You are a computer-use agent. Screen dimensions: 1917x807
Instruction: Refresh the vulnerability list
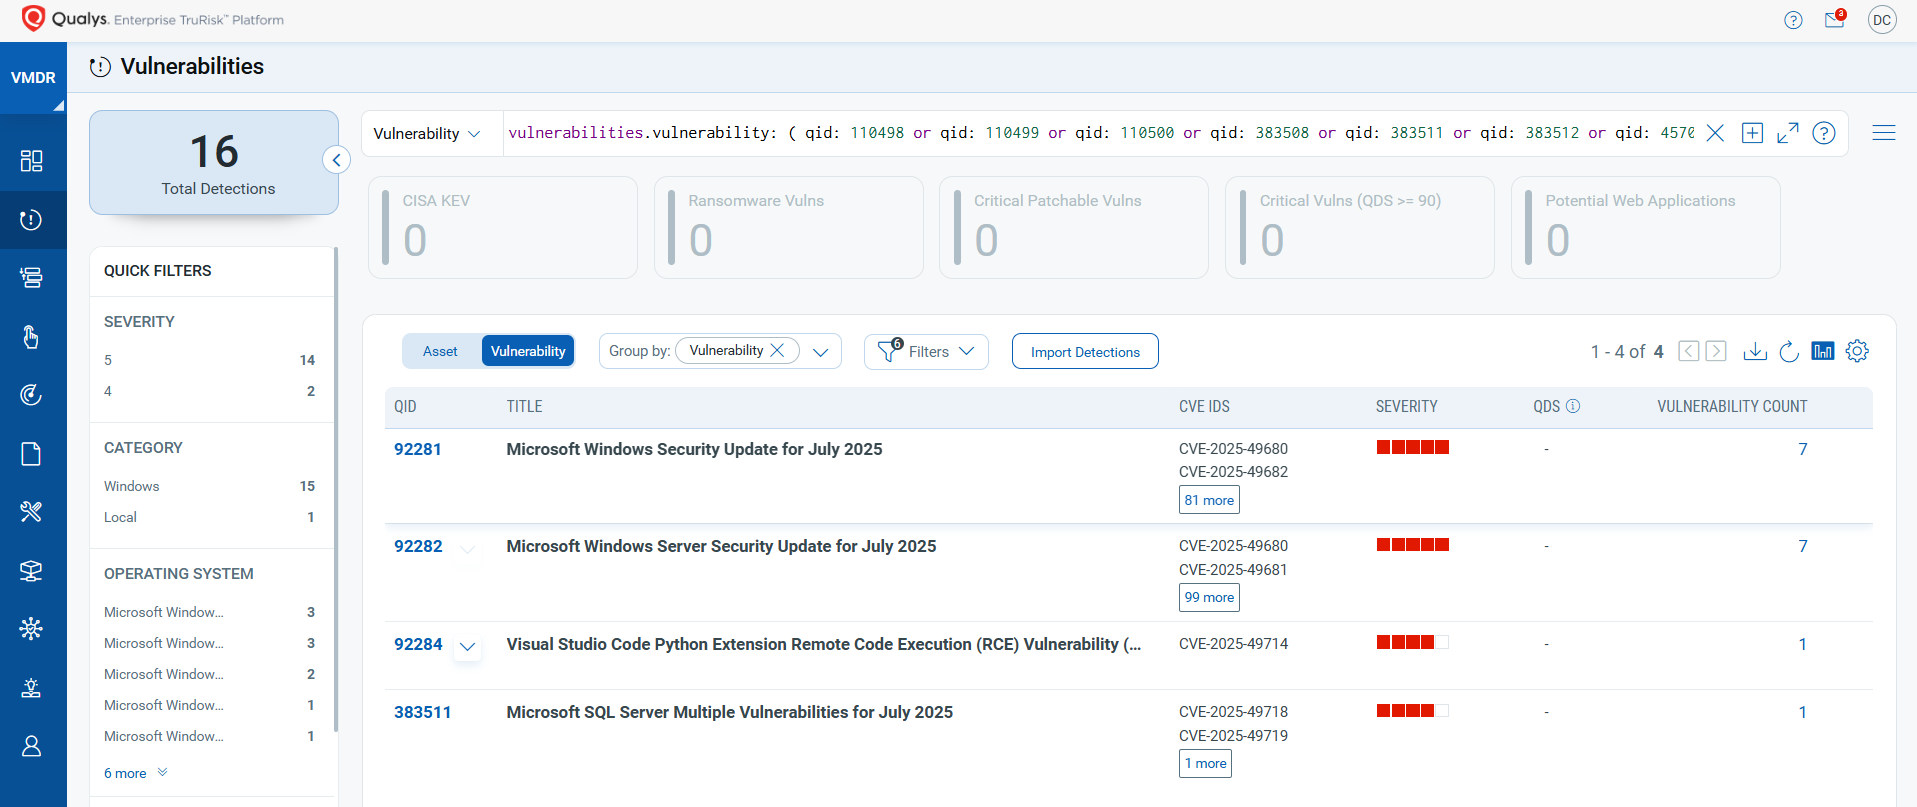pos(1789,351)
